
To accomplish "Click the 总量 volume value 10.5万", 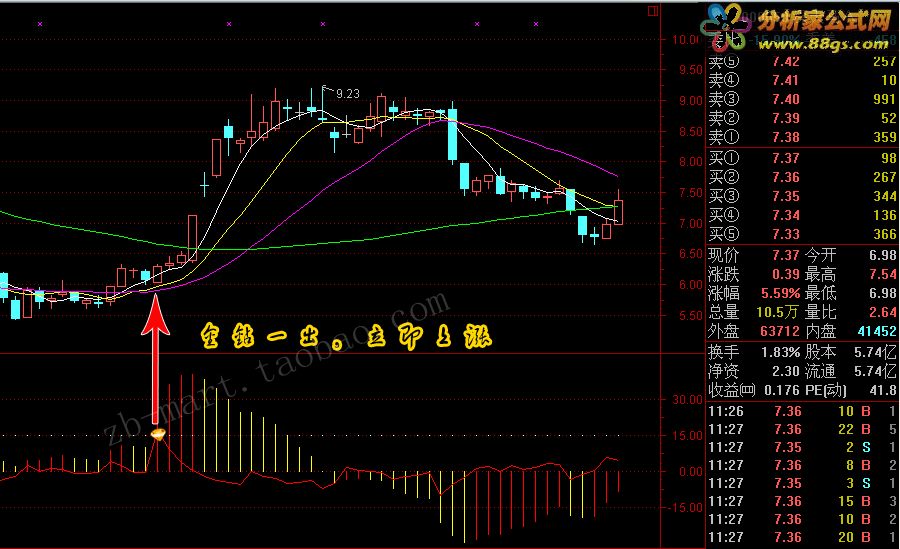I will click(777, 312).
